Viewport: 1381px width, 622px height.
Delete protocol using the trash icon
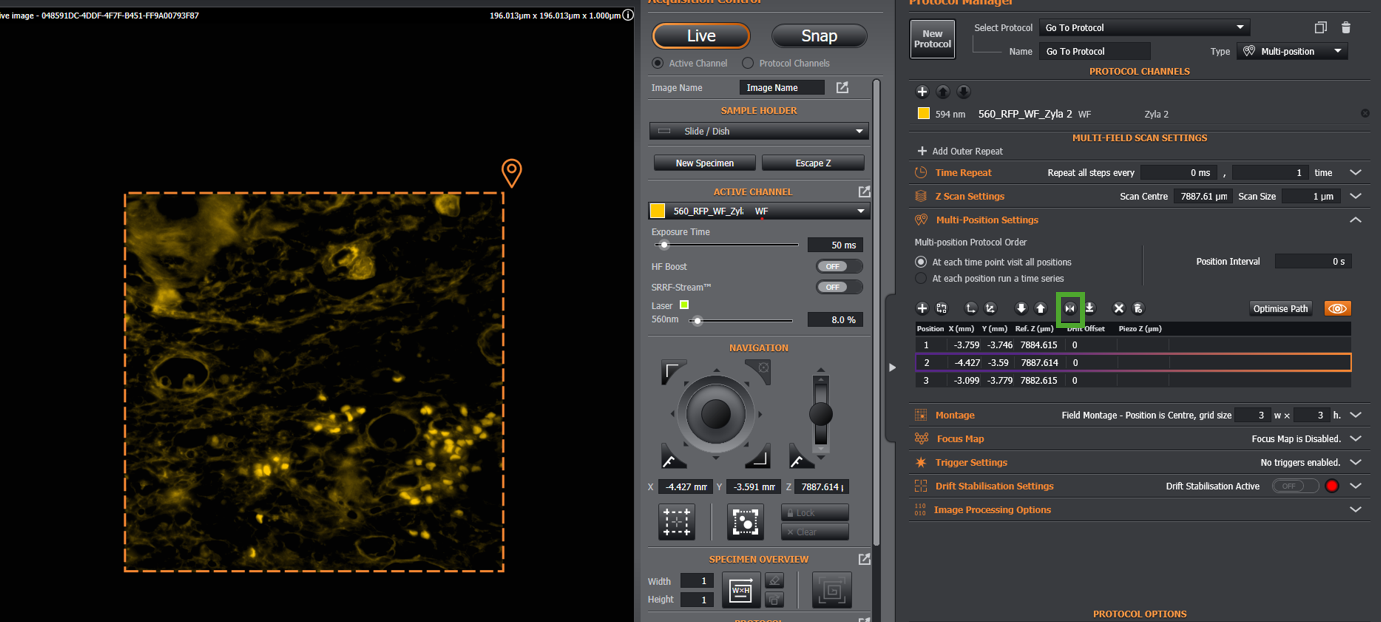[x=1346, y=28]
